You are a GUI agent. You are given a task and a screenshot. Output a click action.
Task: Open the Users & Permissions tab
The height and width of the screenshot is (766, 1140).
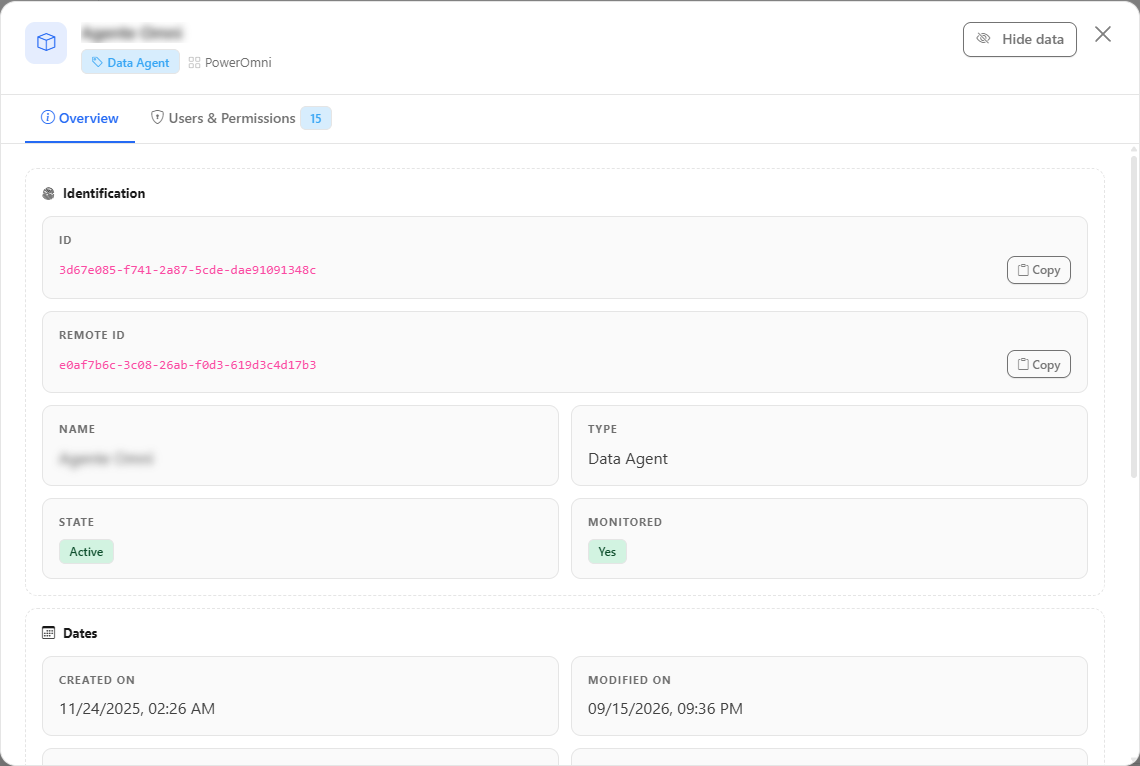point(240,118)
